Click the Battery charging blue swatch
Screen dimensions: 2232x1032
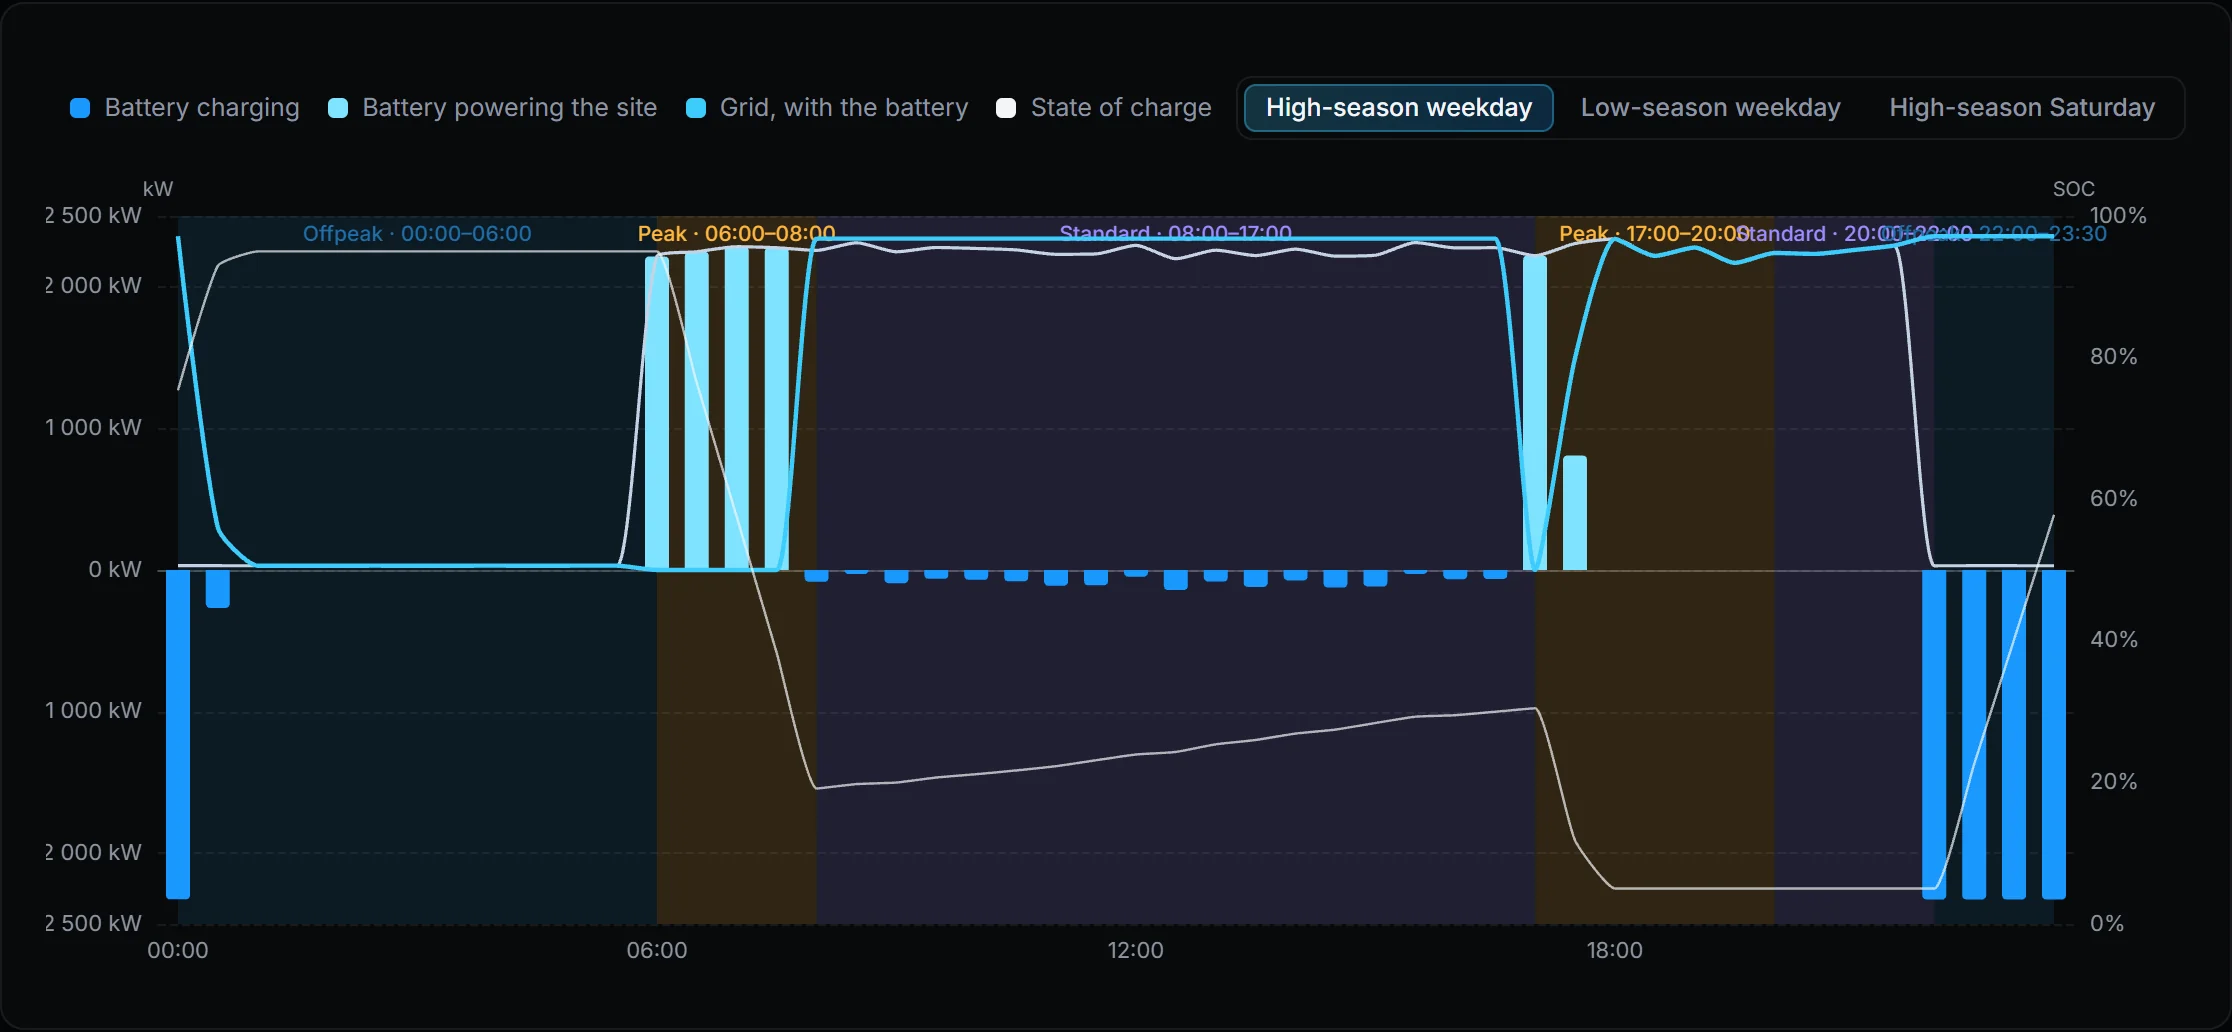click(x=80, y=108)
